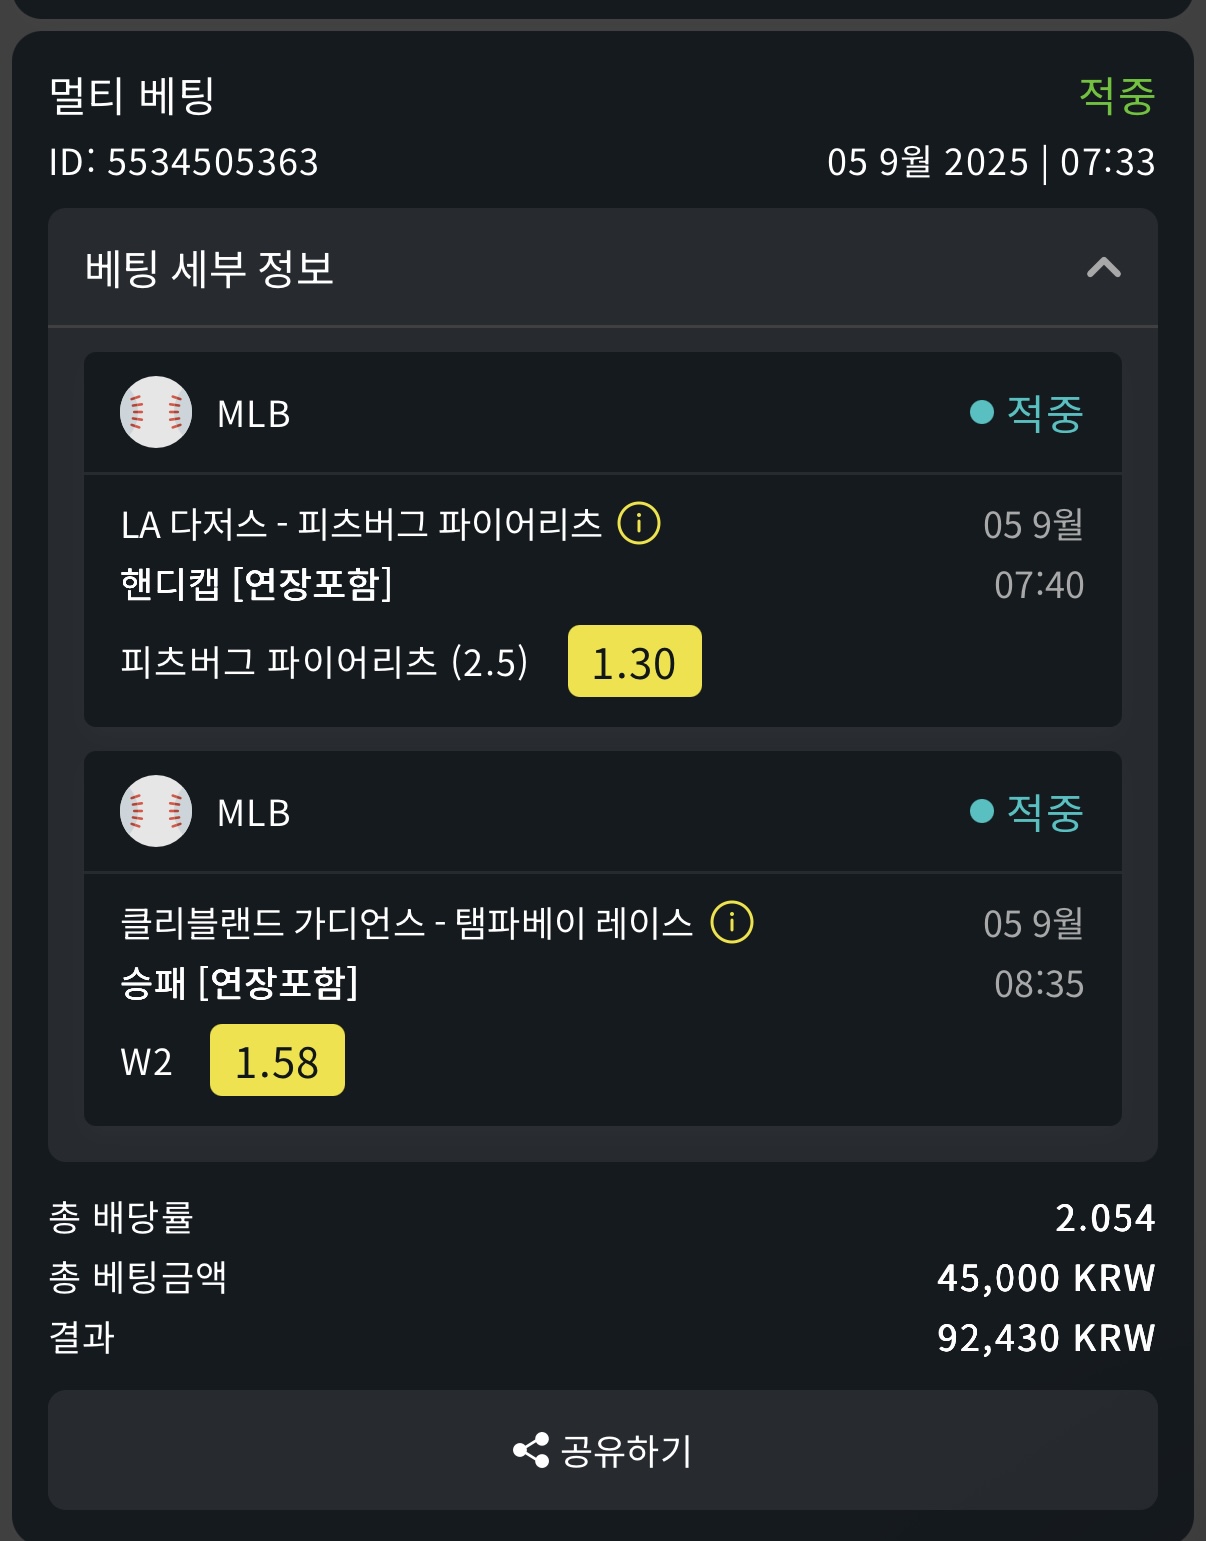Click second MLB league label

254,813
